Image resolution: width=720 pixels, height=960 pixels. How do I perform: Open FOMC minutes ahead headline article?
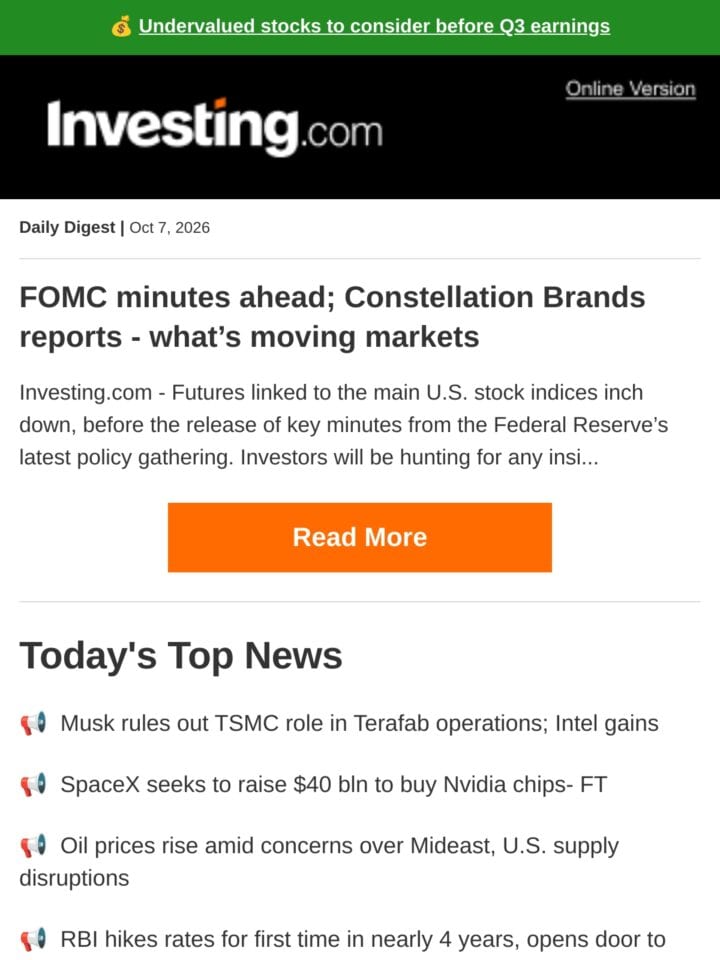click(x=332, y=317)
